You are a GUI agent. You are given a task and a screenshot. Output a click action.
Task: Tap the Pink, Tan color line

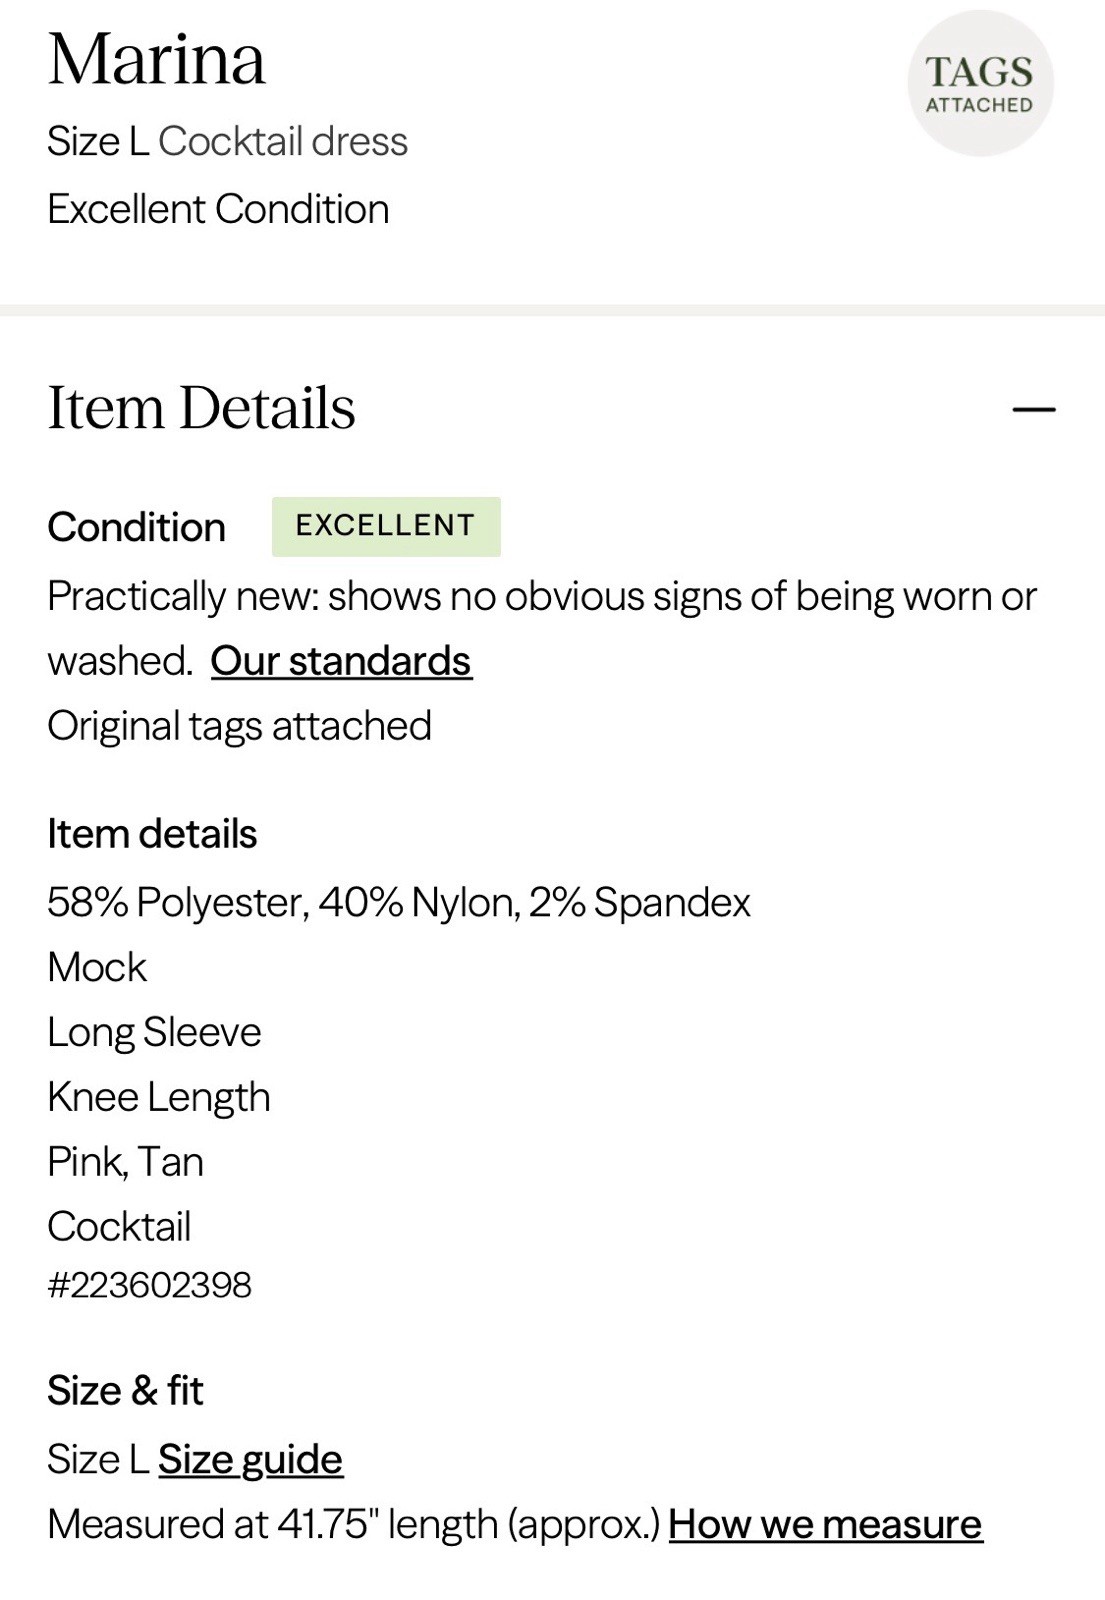(126, 1162)
